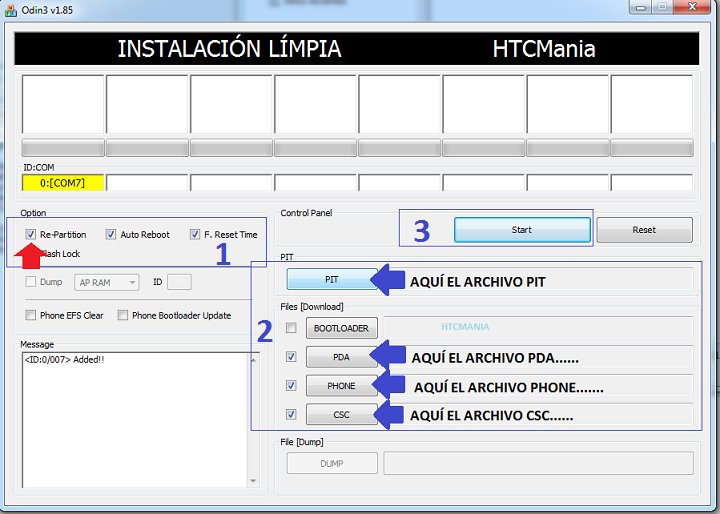The height and width of the screenshot is (514, 720).
Task: Click the BOOTLOADER file path field
Action: click(538, 327)
